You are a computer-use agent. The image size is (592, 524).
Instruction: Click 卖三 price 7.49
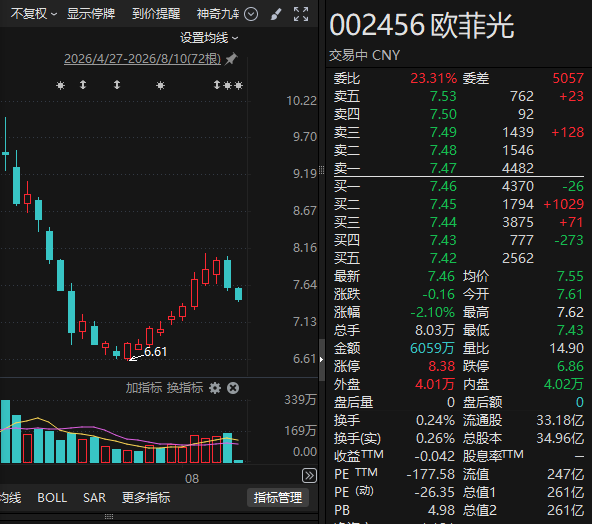point(443,133)
